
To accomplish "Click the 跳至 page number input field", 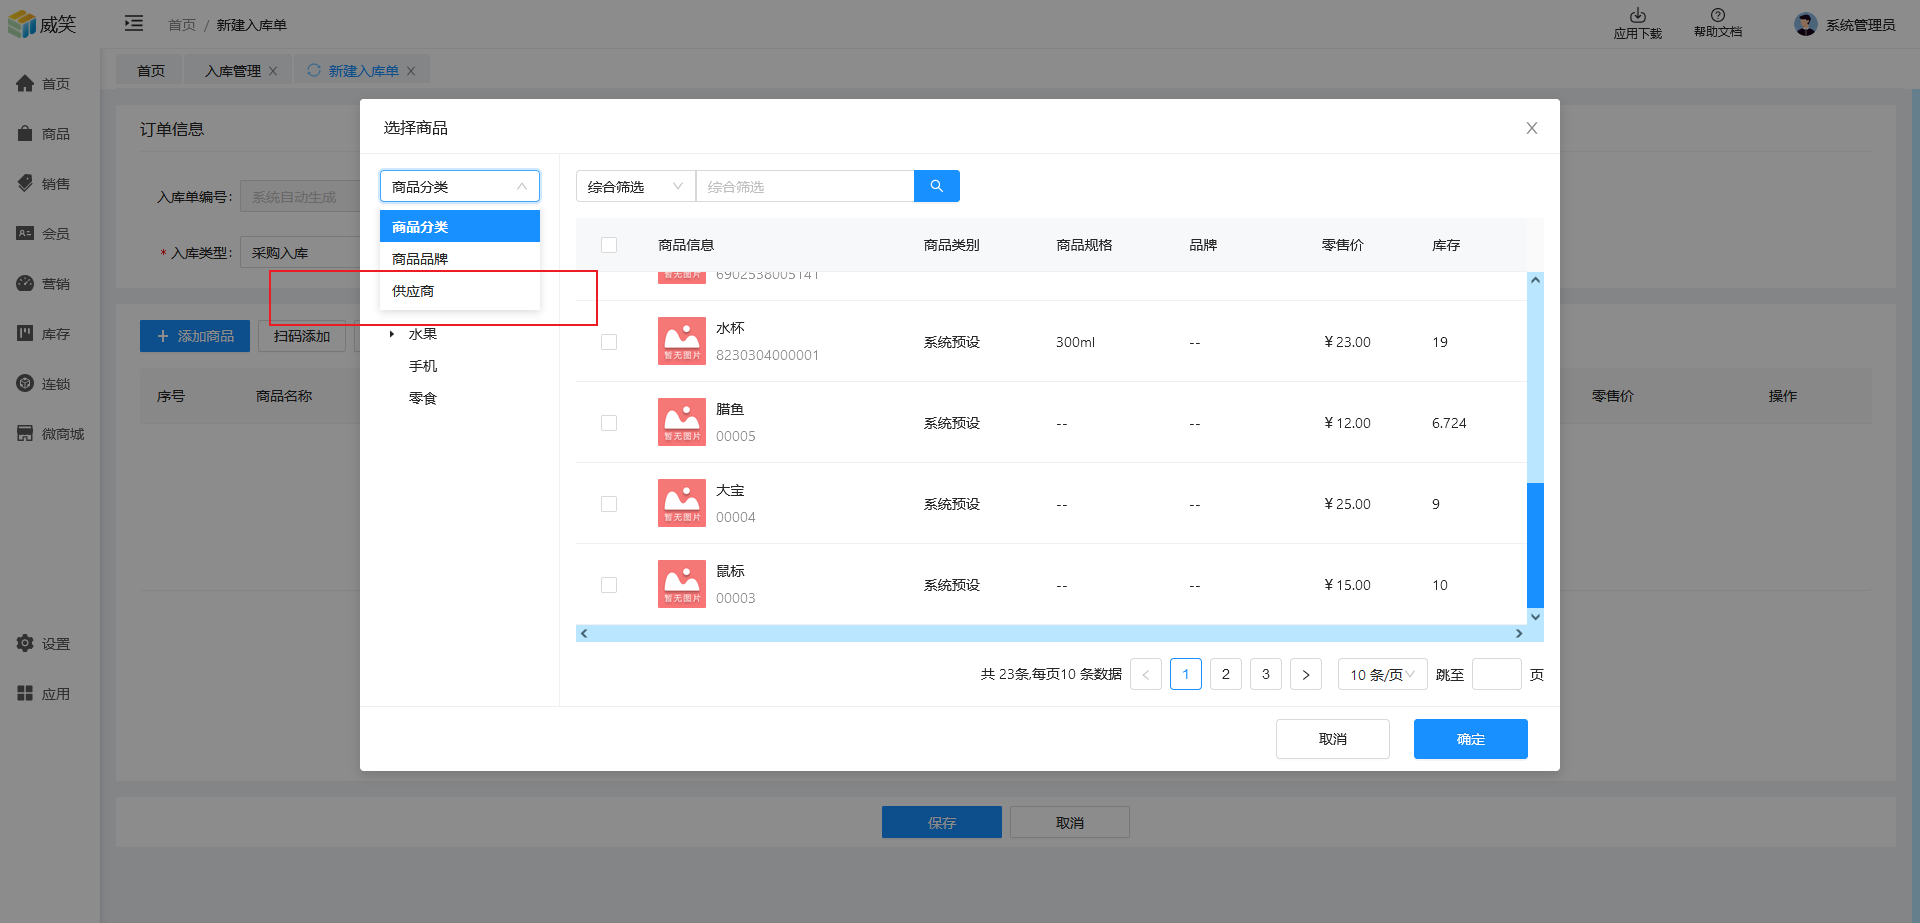I will [x=1496, y=675].
